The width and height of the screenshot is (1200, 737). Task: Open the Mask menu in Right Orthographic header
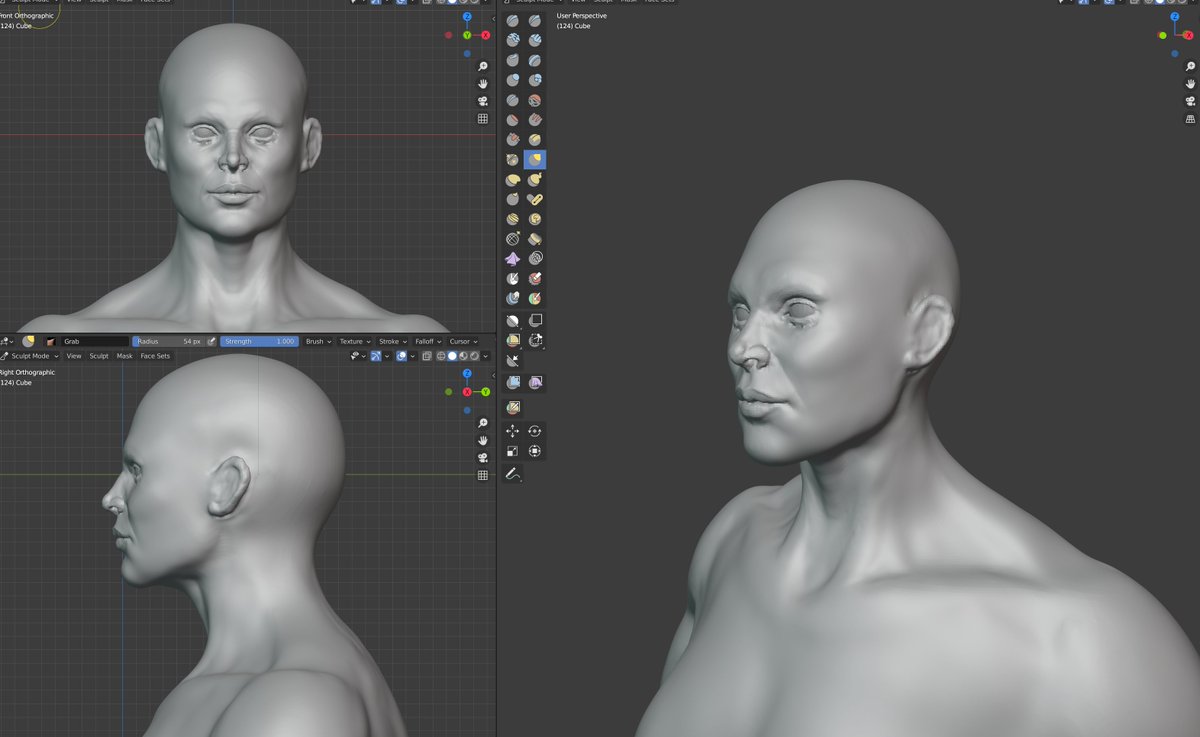coord(124,356)
